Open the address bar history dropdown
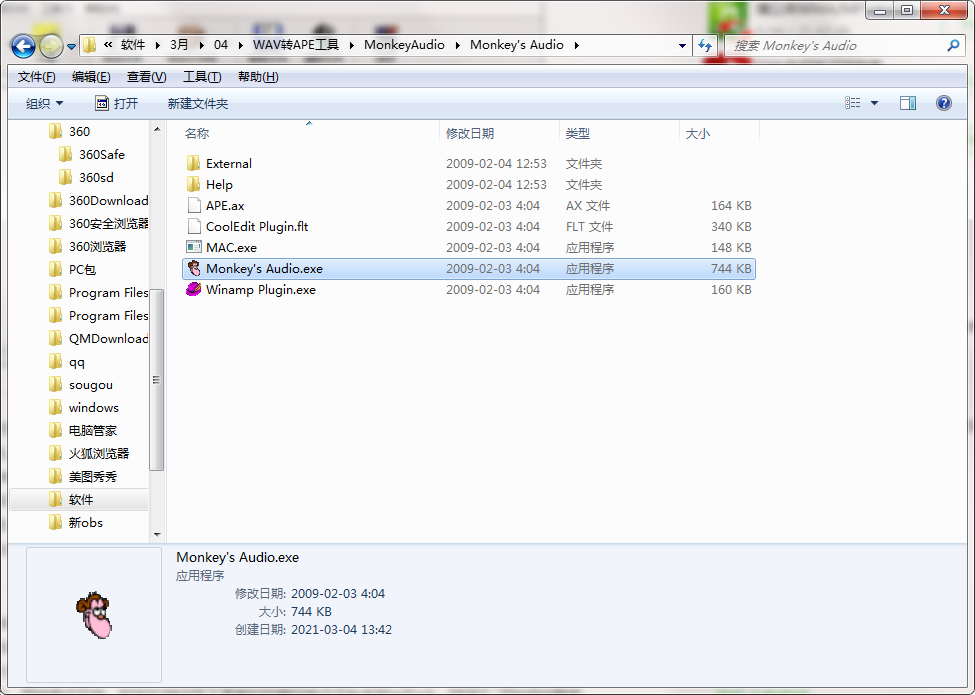Screen dimensions: 975x695 click(x=682, y=45)
